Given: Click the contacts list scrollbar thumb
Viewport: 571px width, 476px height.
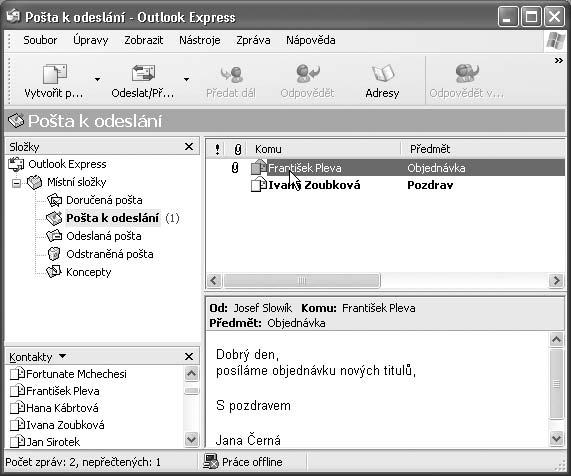Looking at the screenshot, I should click(192, 391).
